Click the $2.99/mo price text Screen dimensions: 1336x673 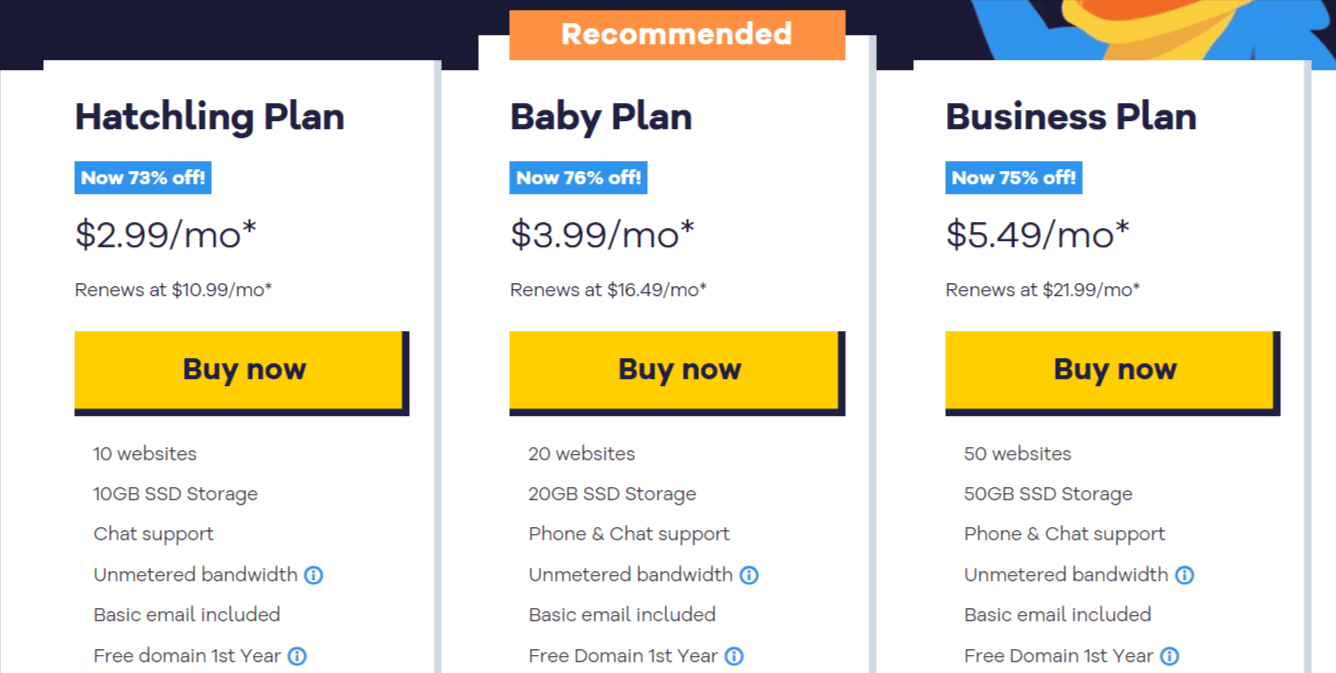(166, 234)
